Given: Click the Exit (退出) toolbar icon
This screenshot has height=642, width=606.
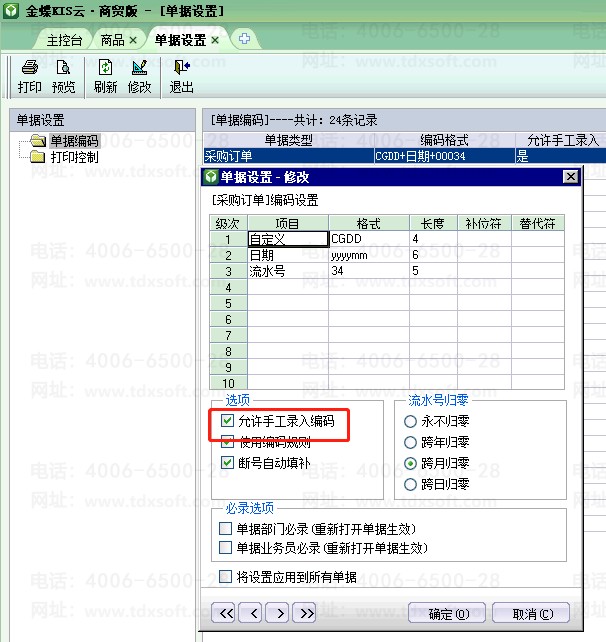Looking at the screenshot, I should [181, 76].
